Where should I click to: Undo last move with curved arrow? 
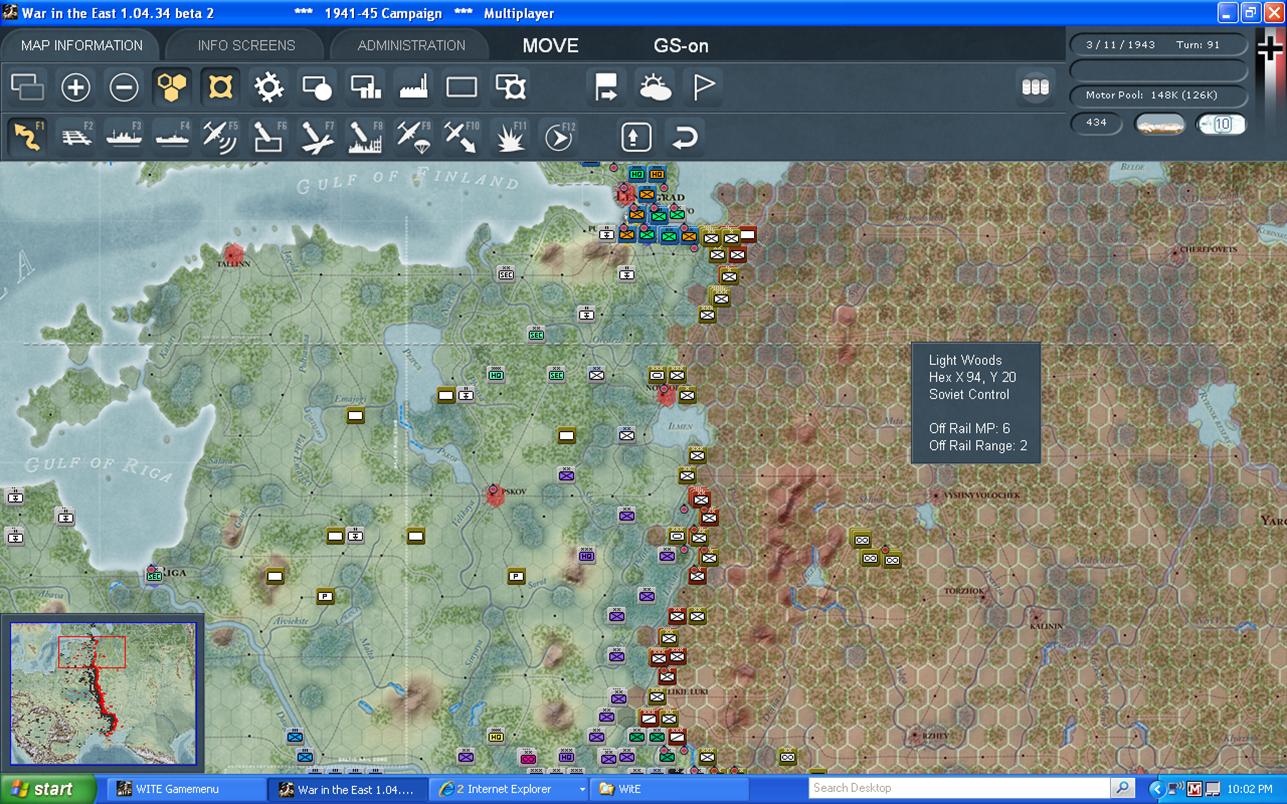click(x=684, y=136)
